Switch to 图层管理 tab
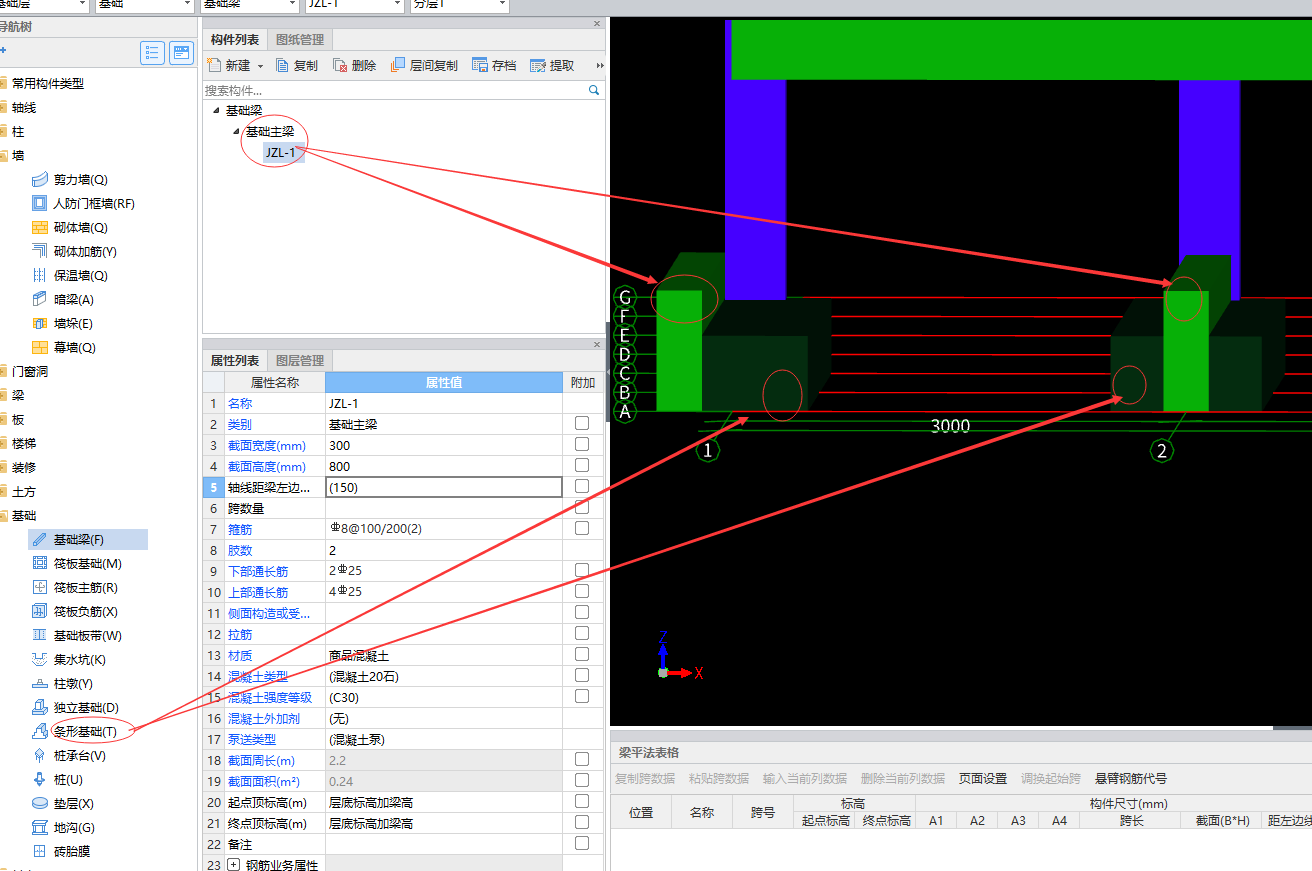The image size is (1312, 871). pos(300,360)
